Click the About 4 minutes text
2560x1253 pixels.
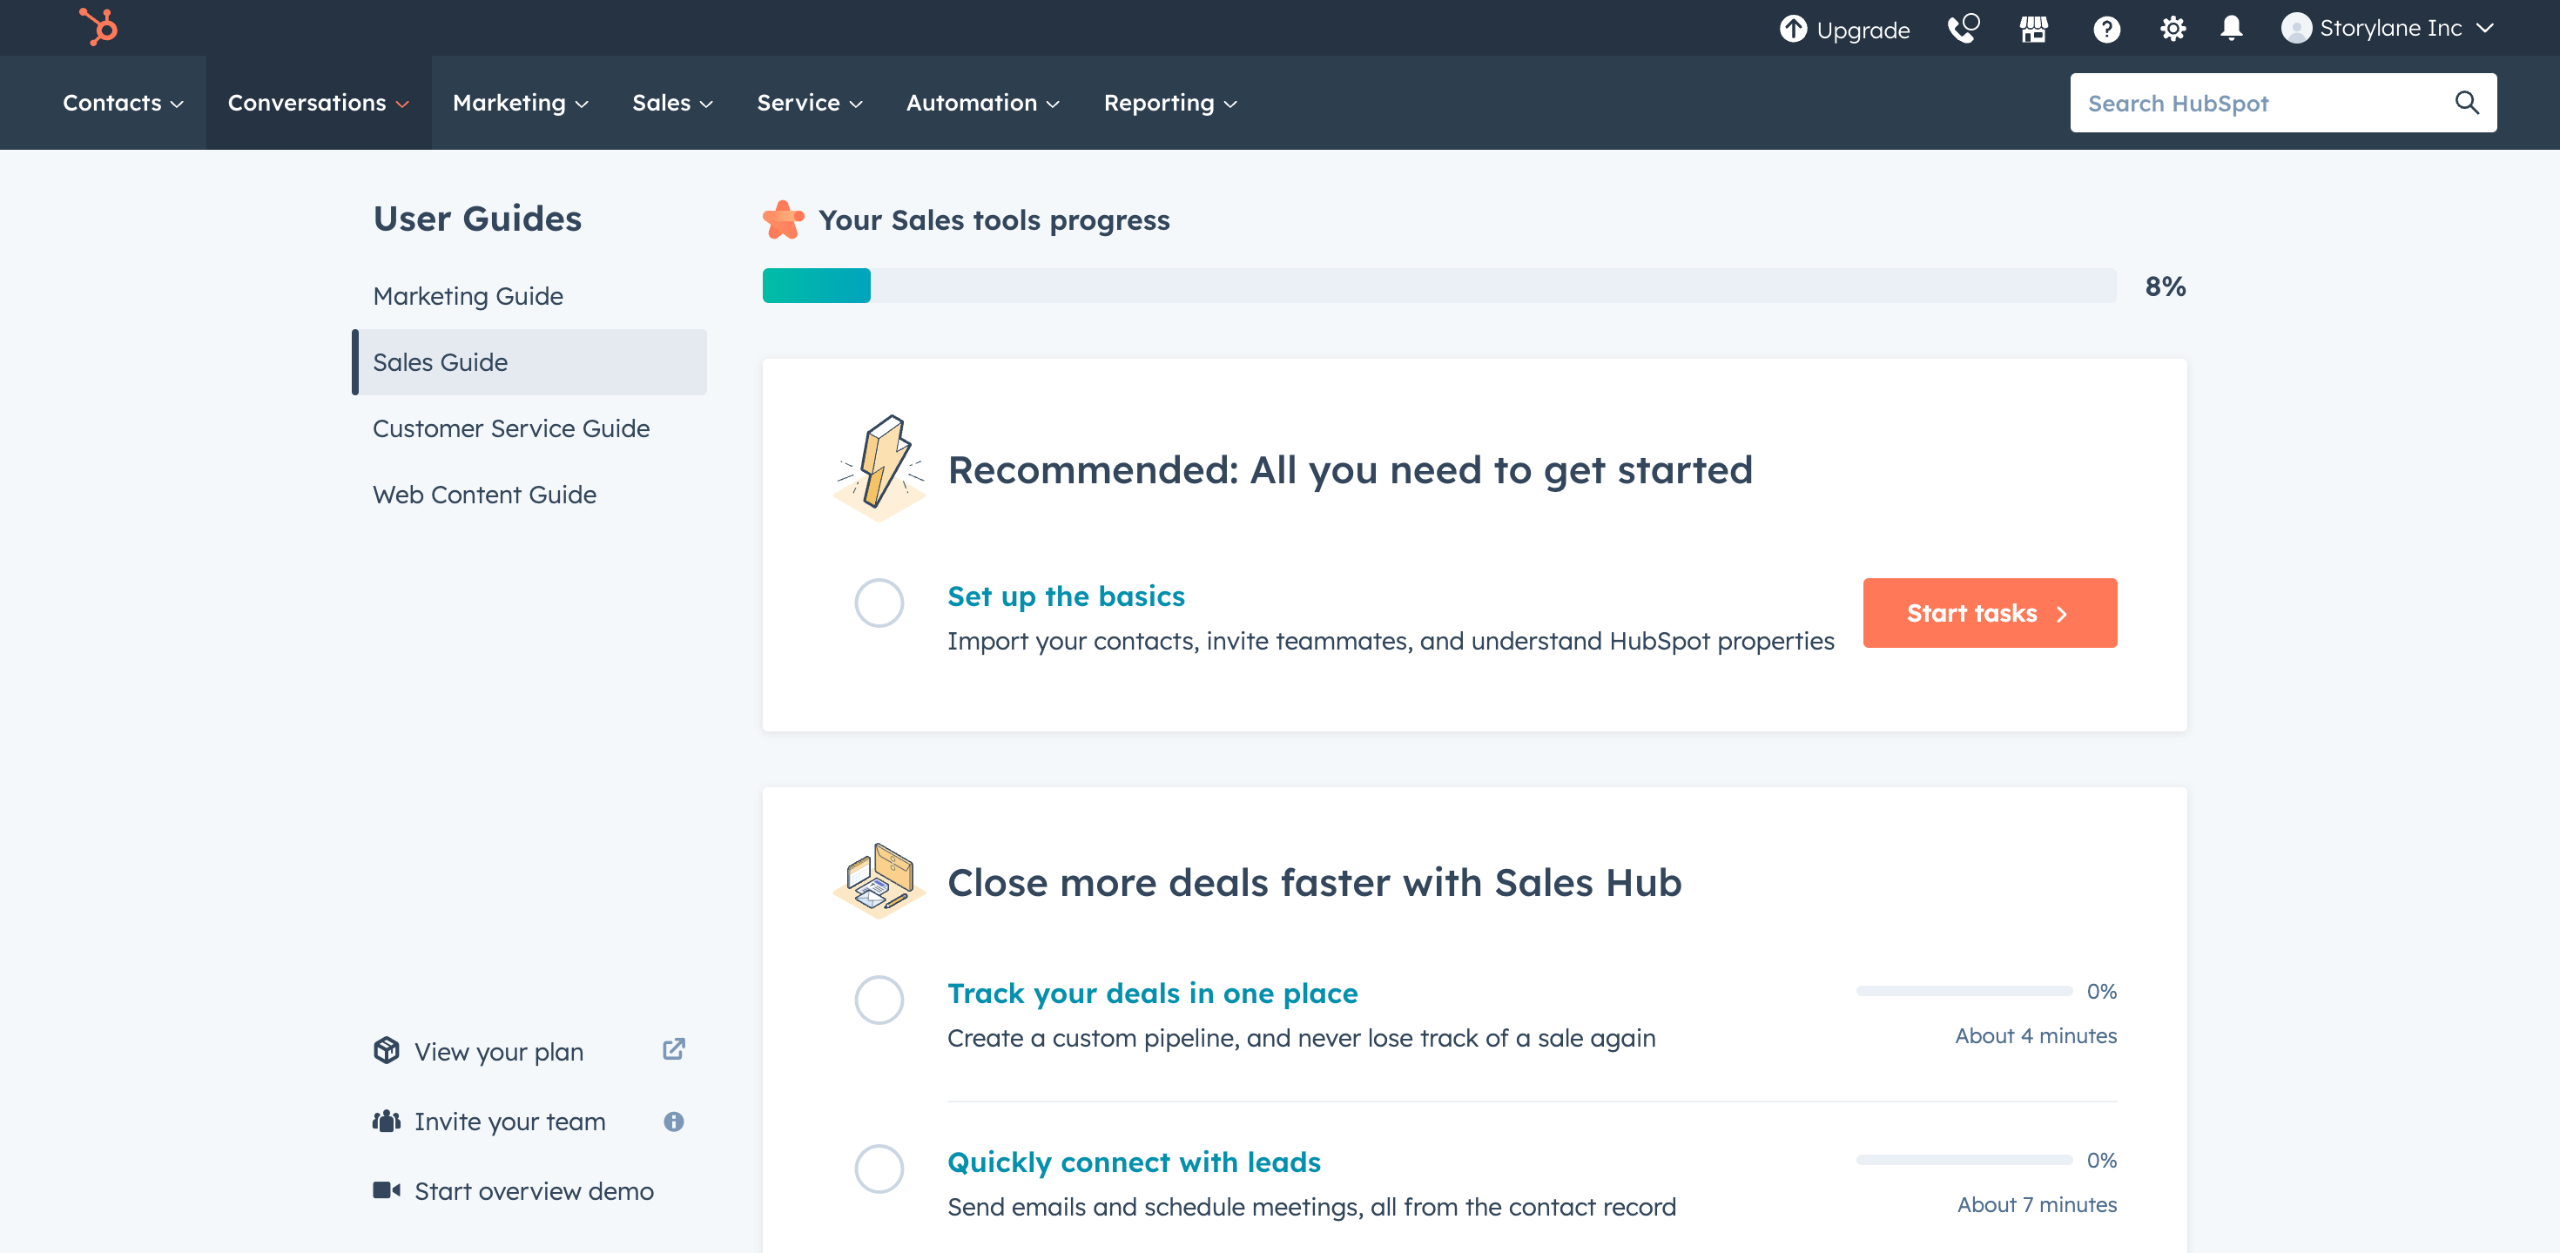[2036, 1036]
